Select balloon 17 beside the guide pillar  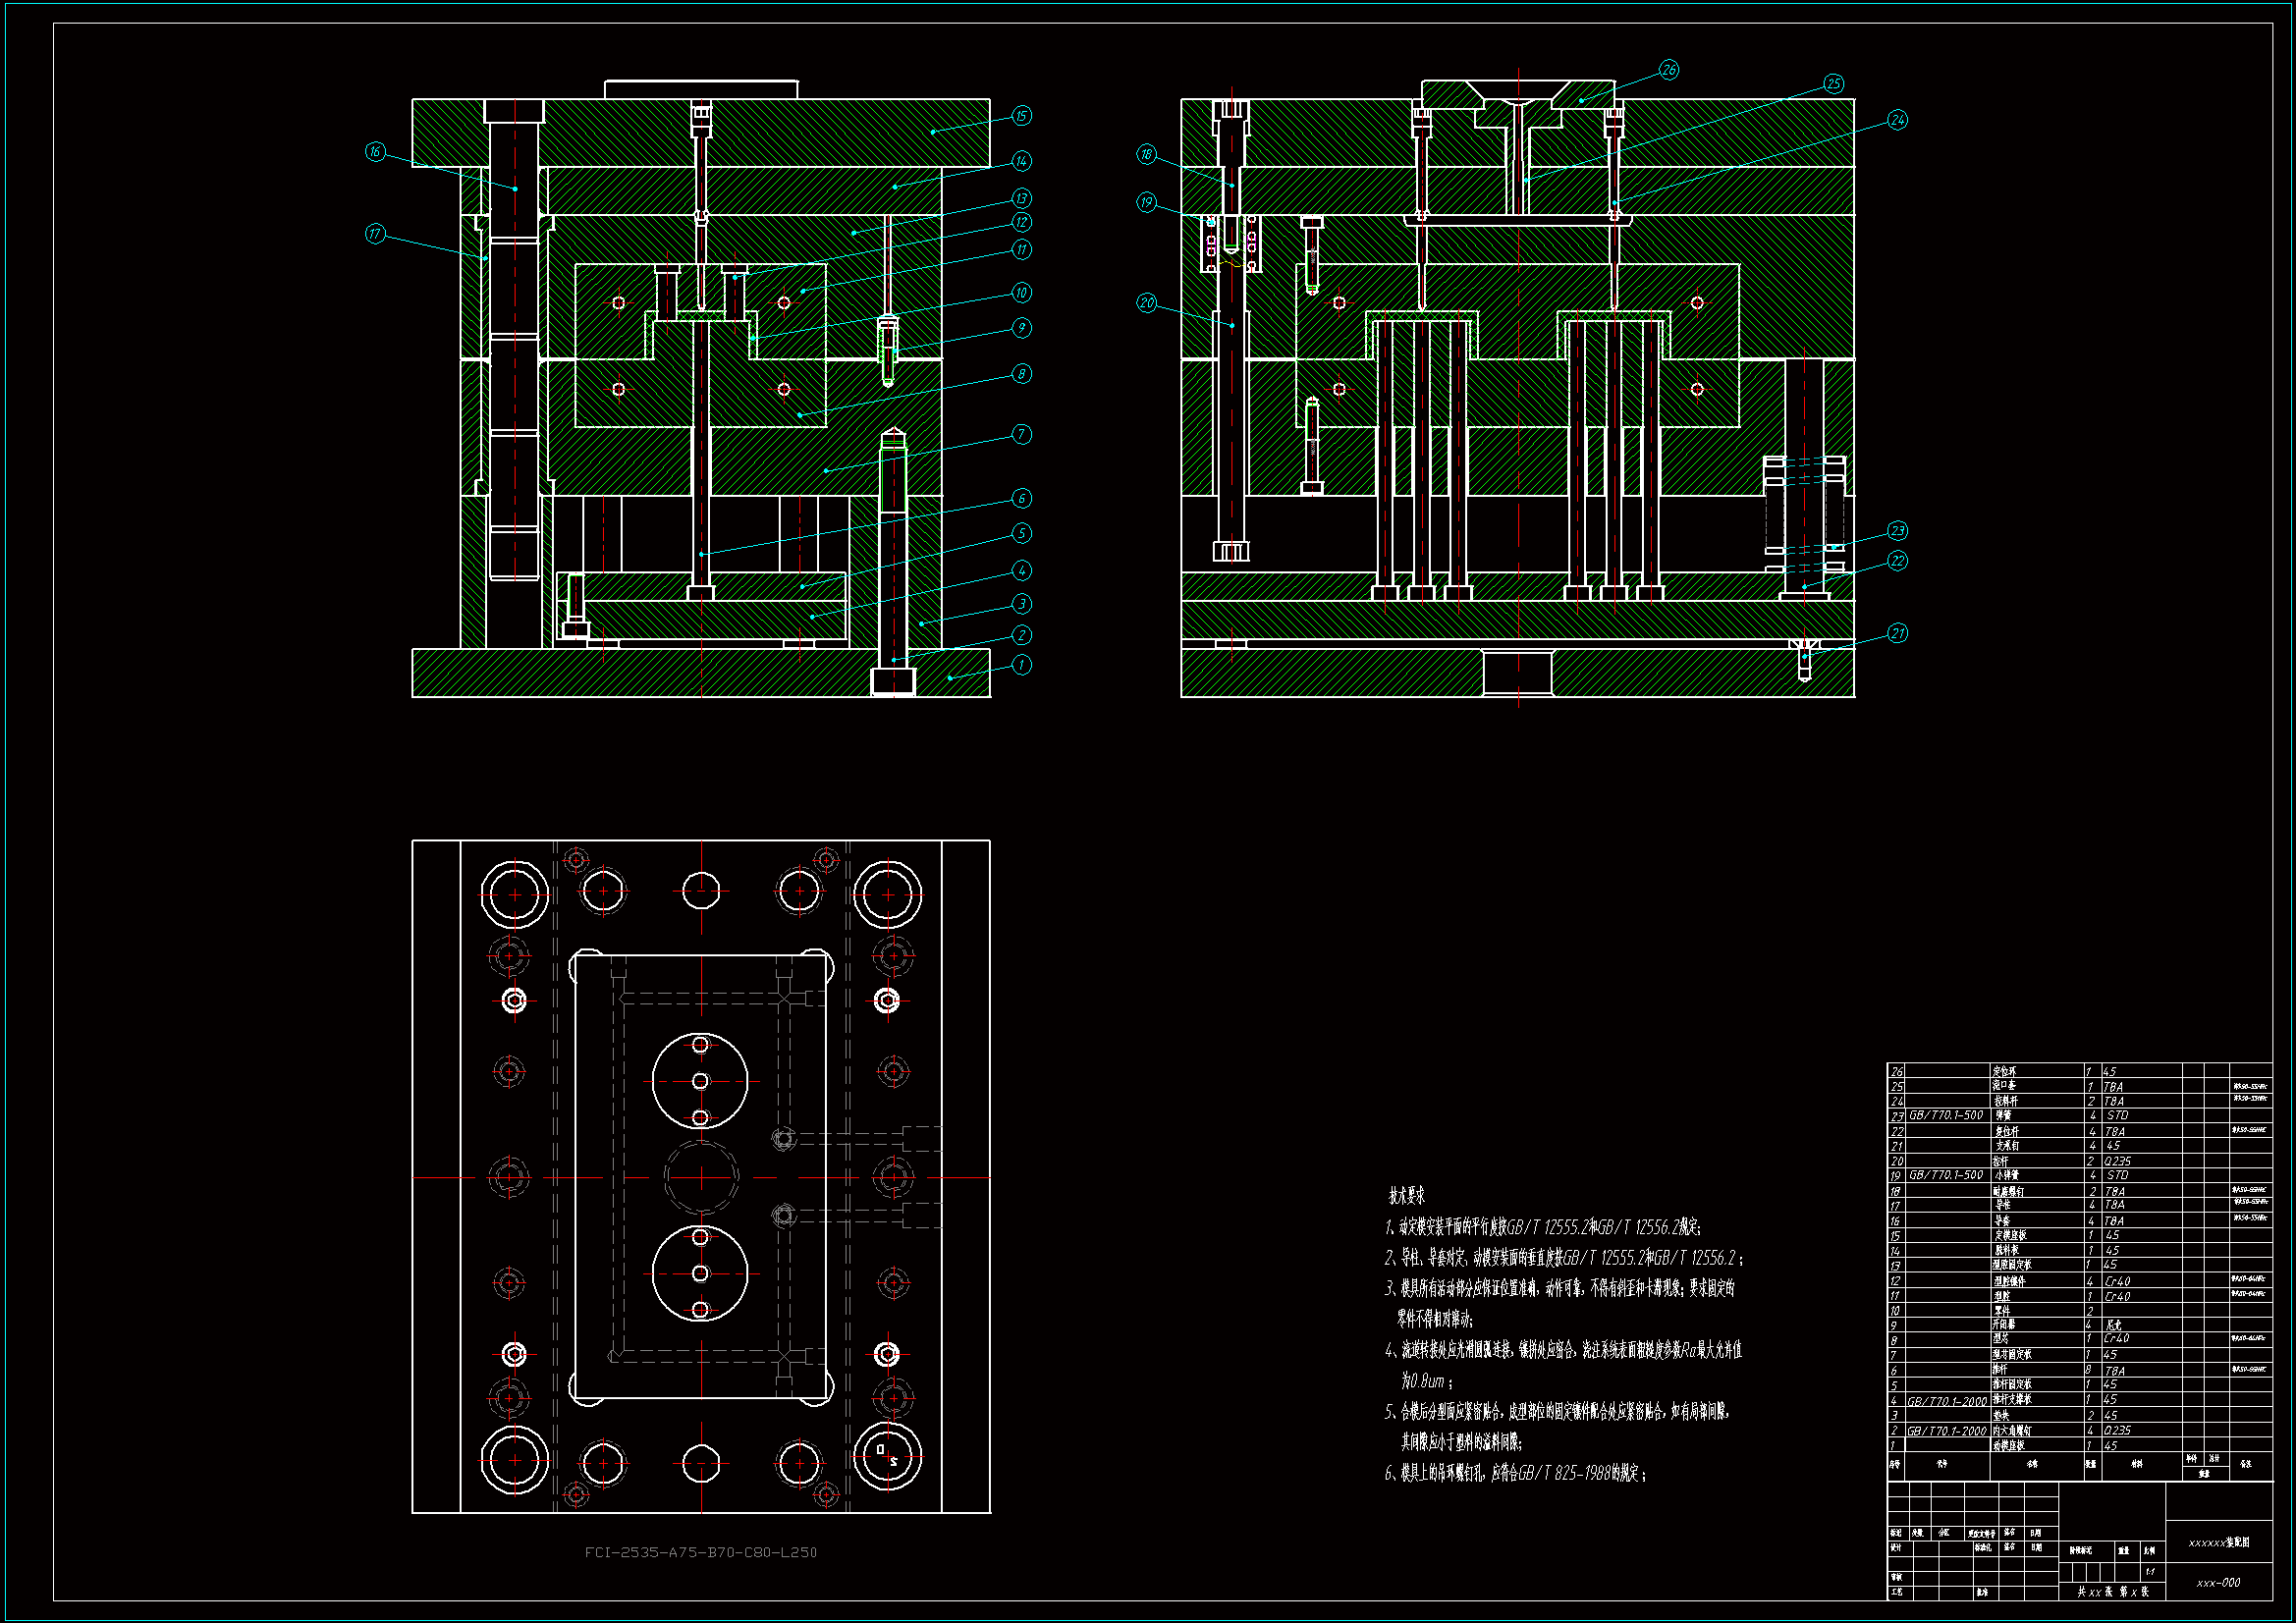[x=375, y=234]
